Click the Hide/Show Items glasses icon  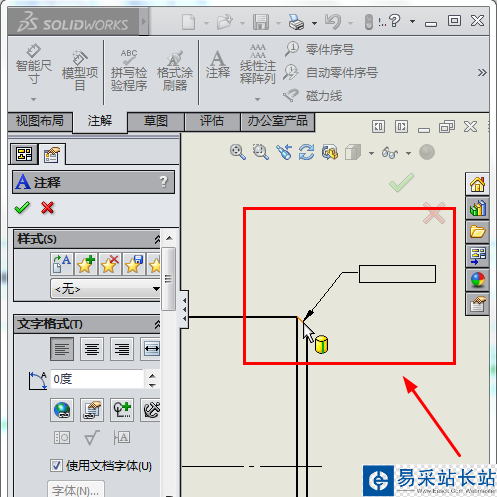coord(390,153)
